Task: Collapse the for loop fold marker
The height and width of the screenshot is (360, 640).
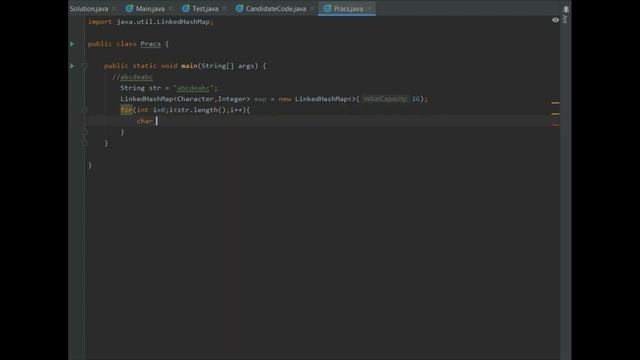Action: (x=84, y=110)
